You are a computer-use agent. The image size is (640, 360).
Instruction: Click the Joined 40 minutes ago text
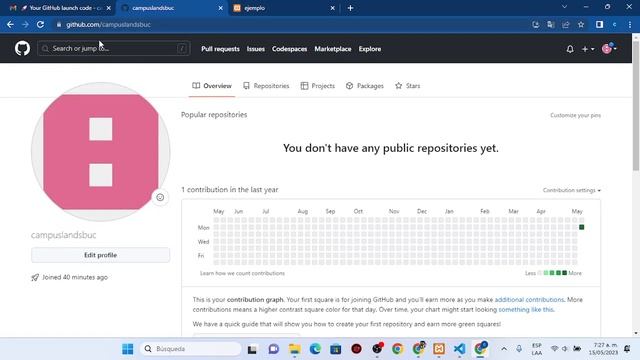pyautogui.click(x=75, y=277)
